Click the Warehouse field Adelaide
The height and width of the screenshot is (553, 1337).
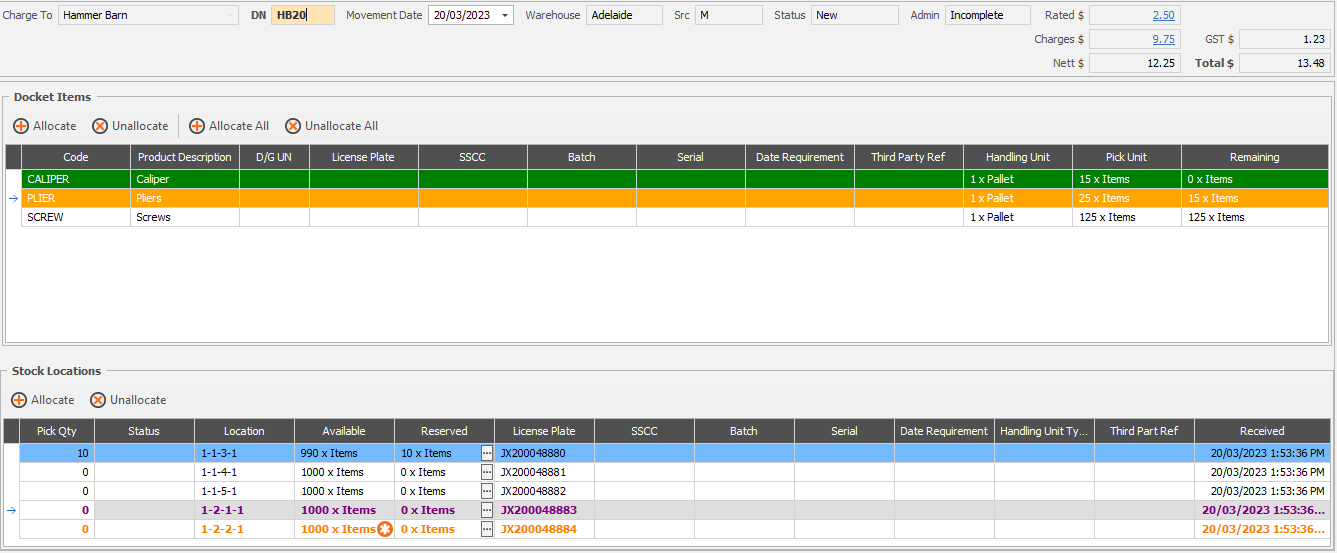(x=625, y=15)
